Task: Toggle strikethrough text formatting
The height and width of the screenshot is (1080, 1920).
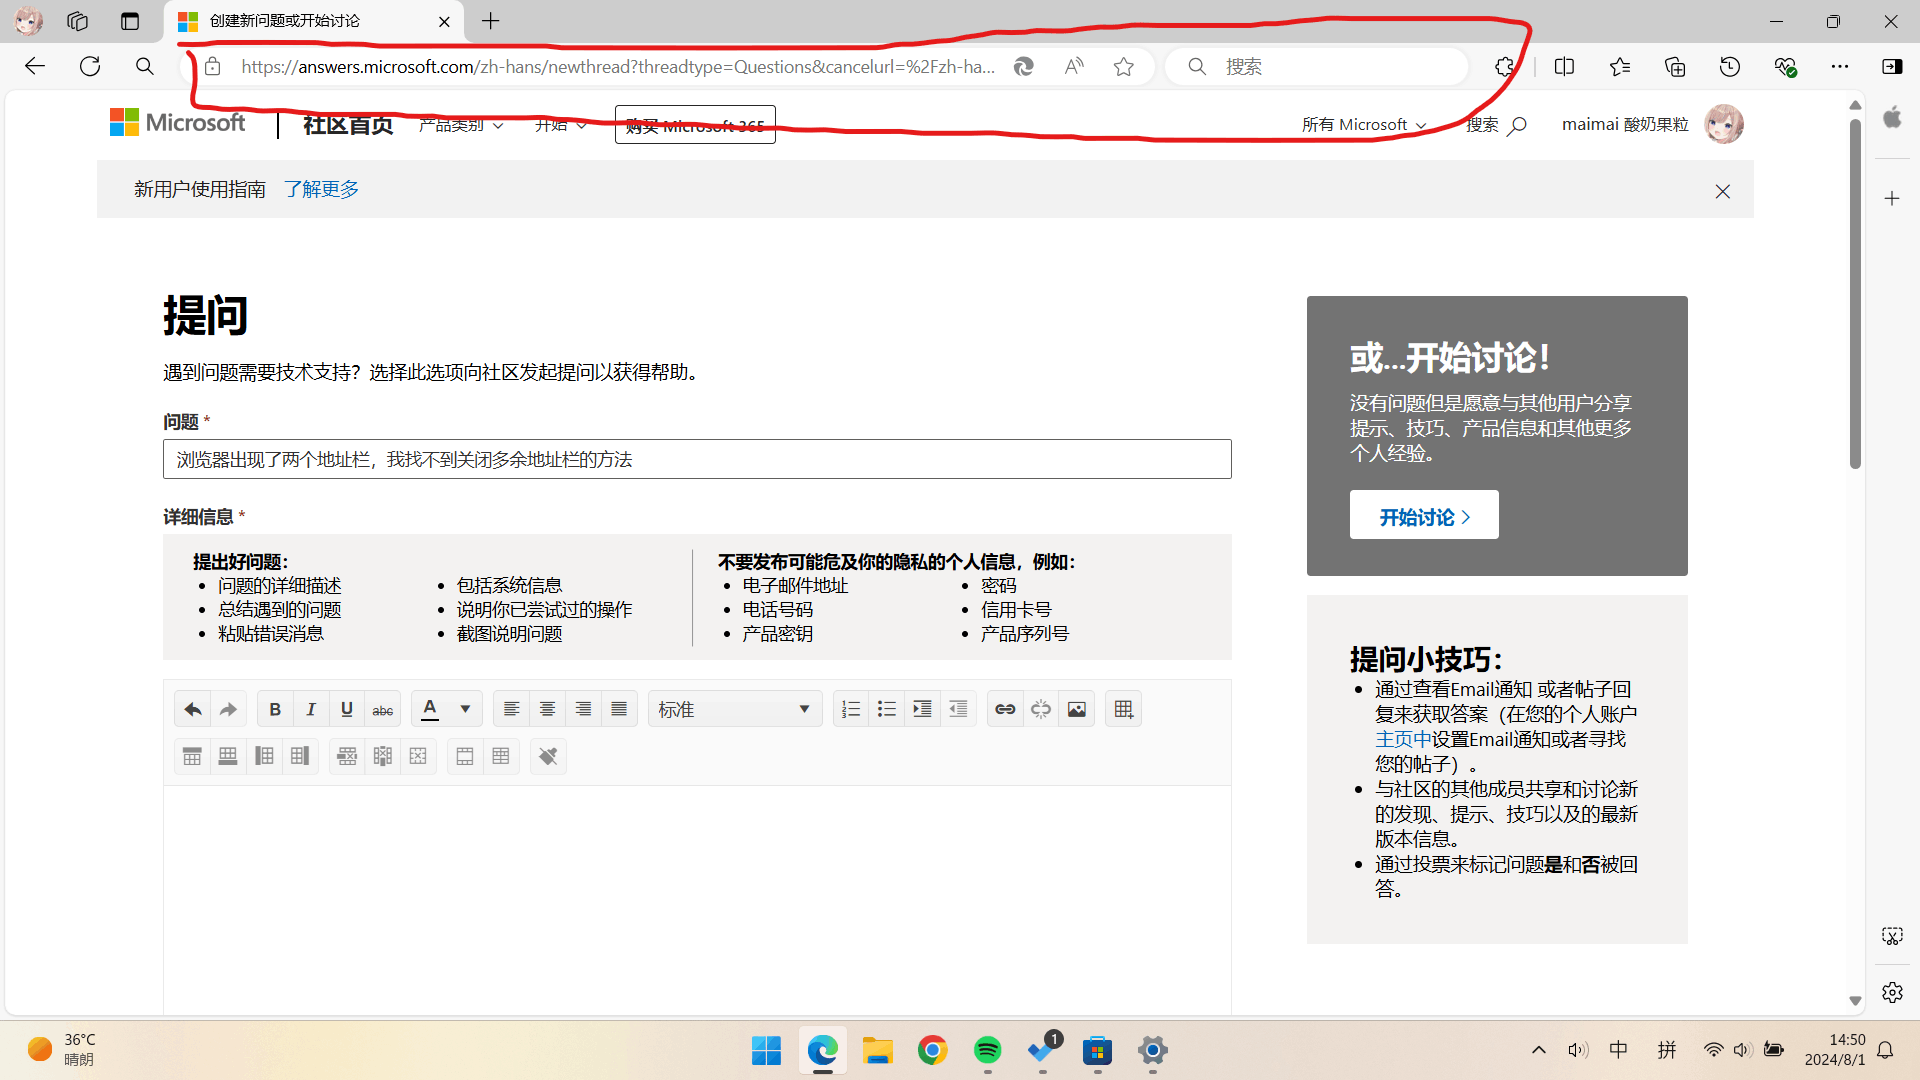Action: pyautogui.click(x=383, y=709)
